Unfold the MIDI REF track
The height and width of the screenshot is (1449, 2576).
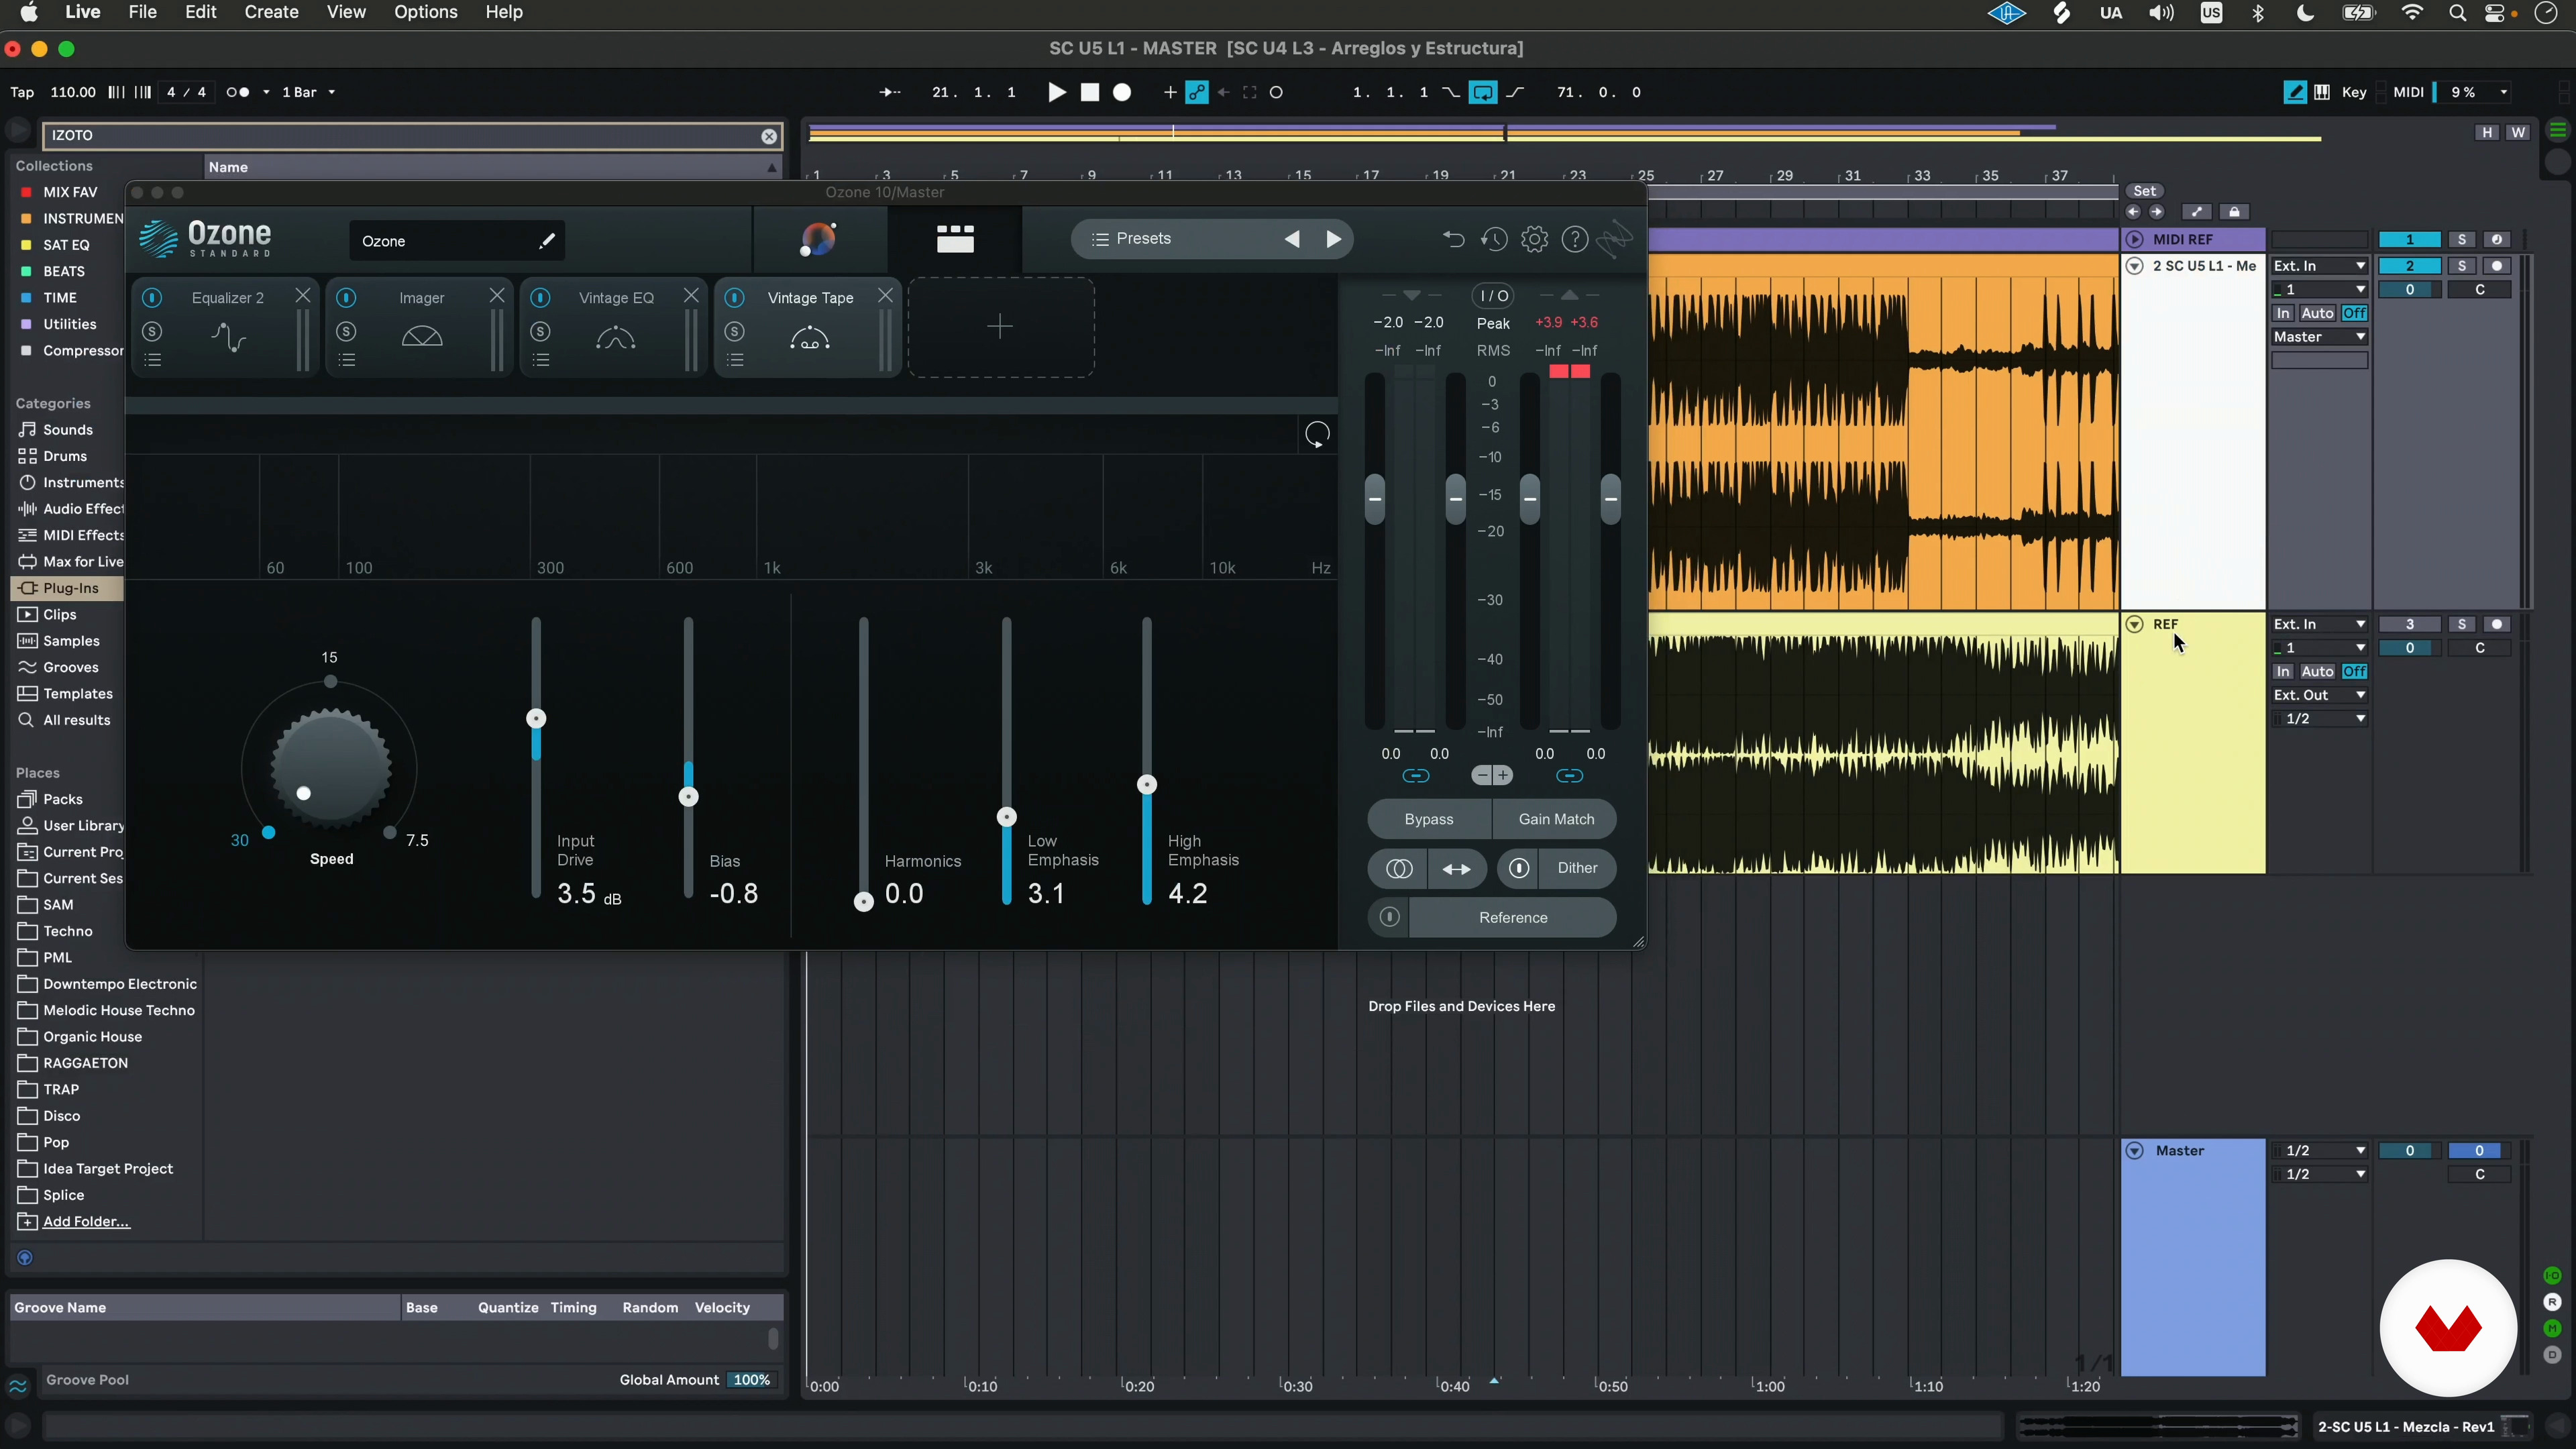[x=2134, y=240]
